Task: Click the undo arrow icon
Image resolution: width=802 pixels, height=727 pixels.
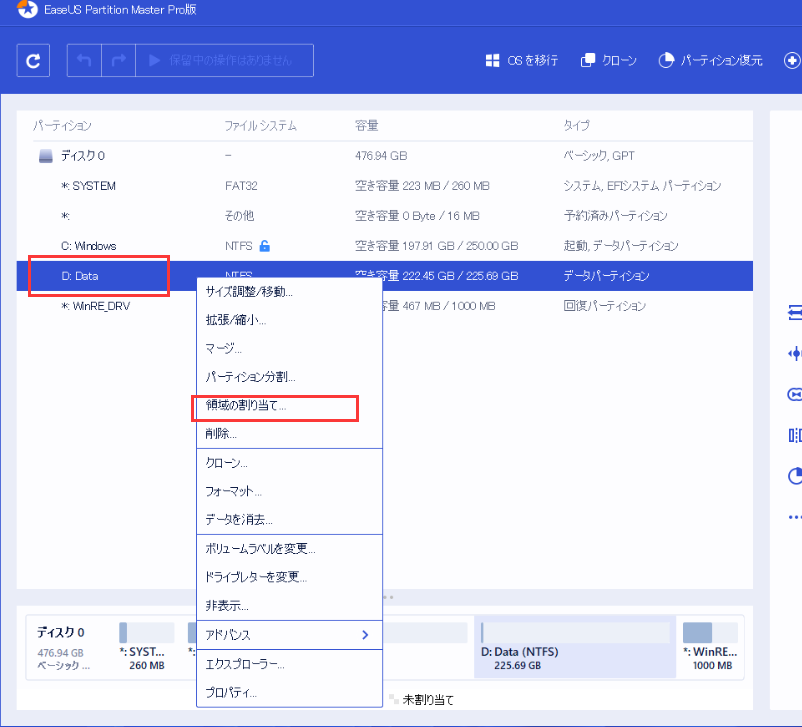Action: 83,60
